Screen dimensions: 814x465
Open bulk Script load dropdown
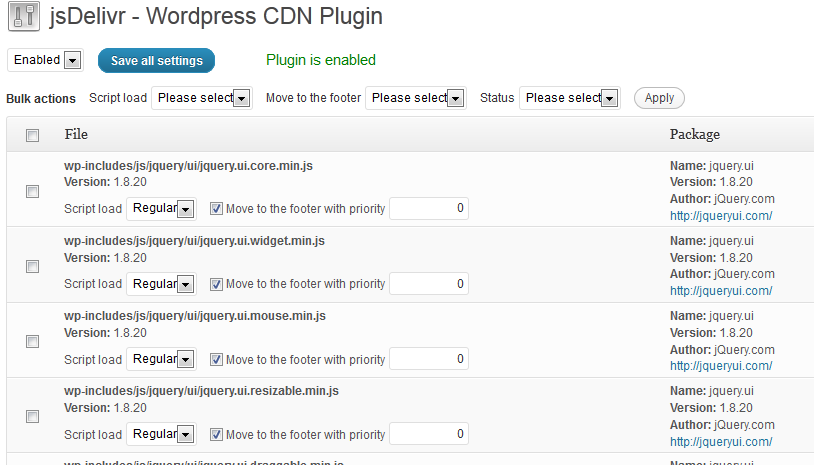(x=202, y=98)
